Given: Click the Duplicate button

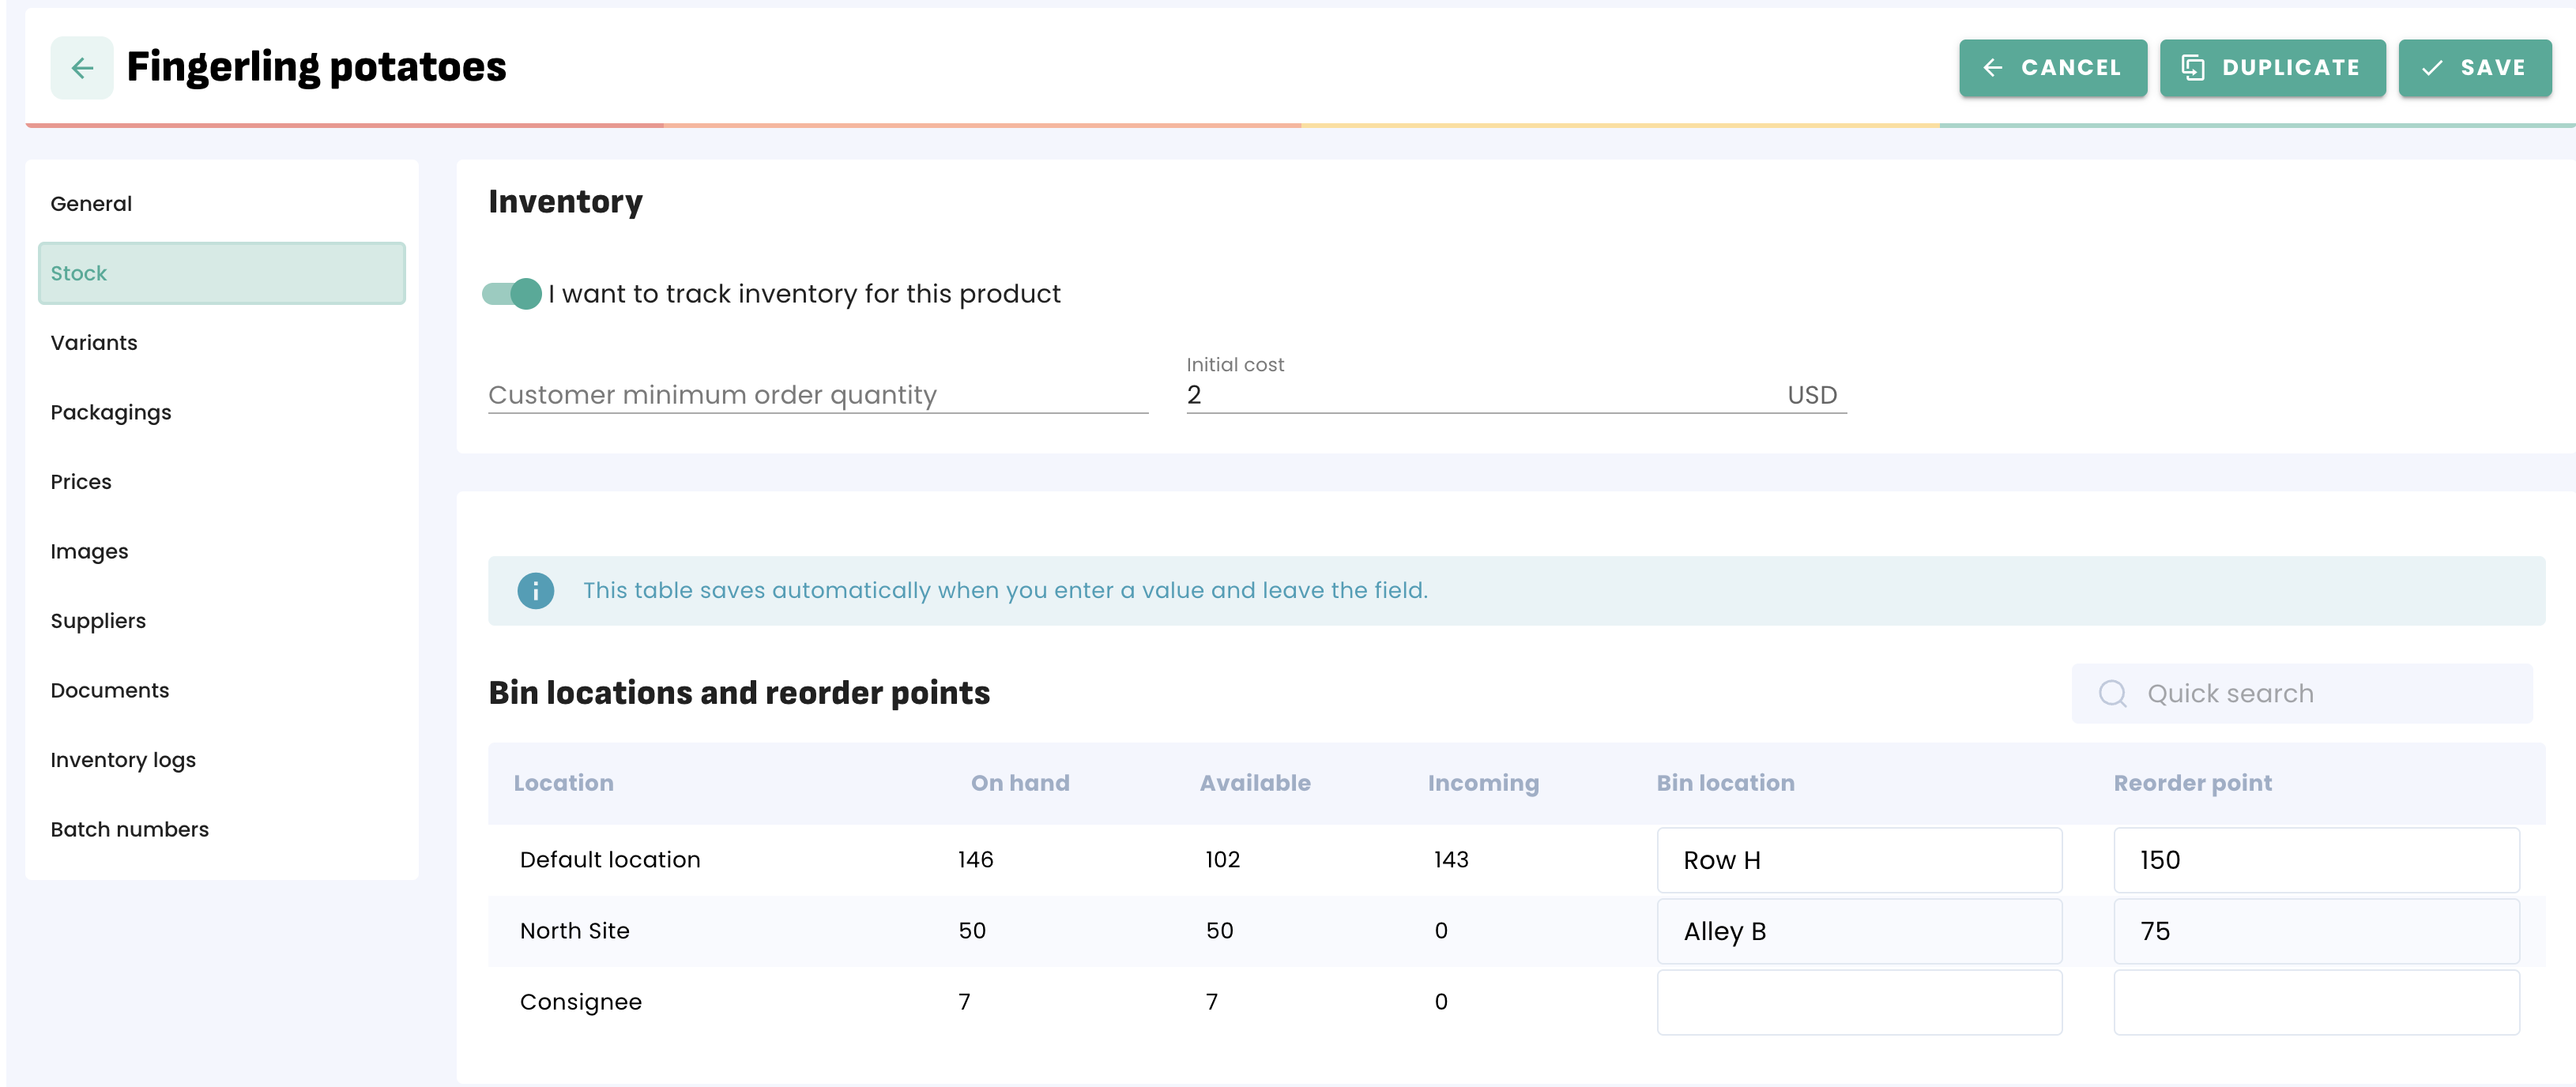Looking at the screenshot, I should [2271, 67].
